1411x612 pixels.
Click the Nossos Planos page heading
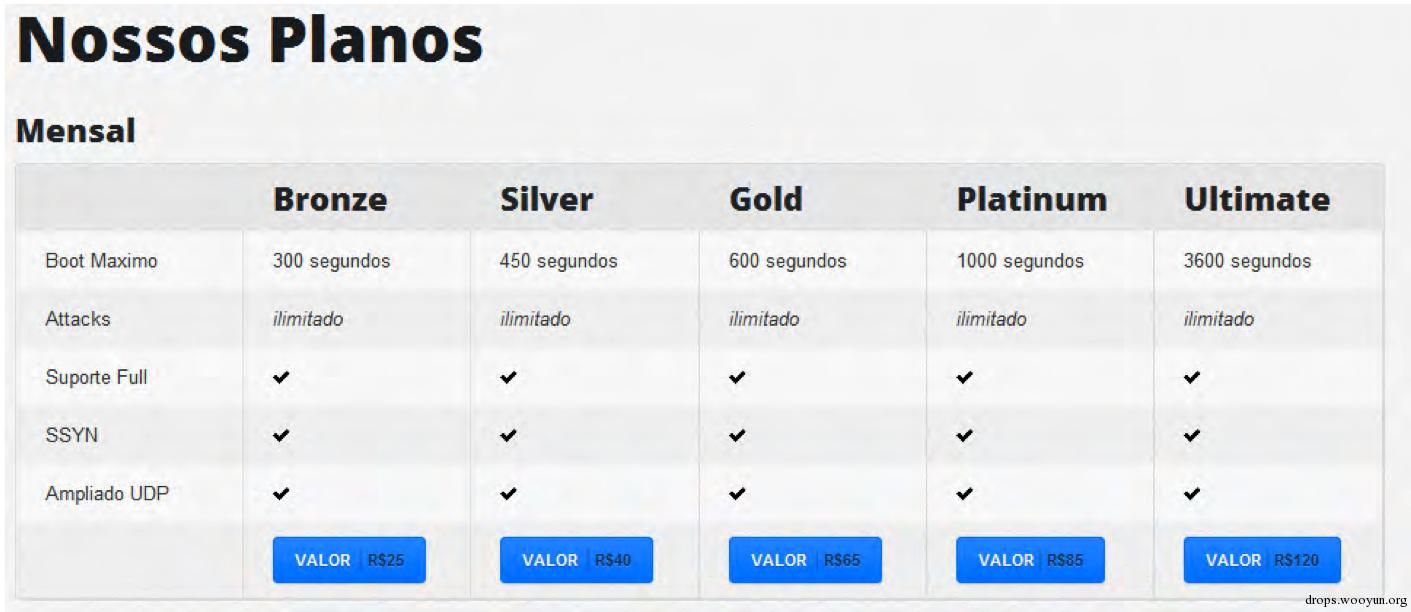coord(250,42)
